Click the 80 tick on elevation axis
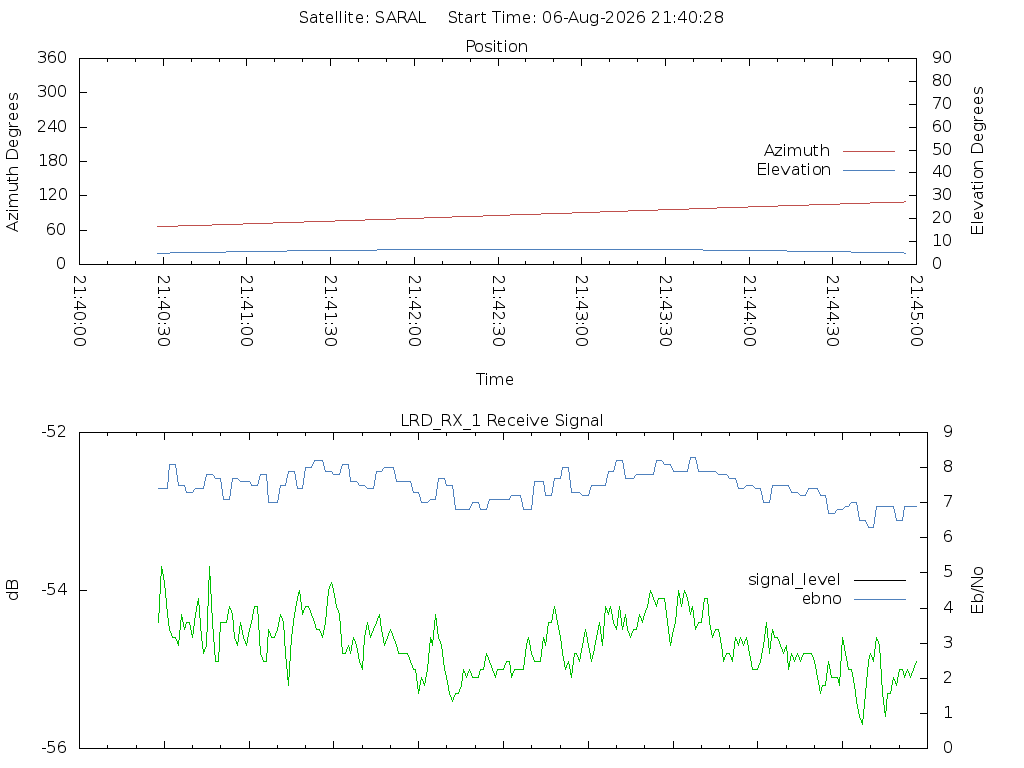1024x768 pixels. click(942, 80)
